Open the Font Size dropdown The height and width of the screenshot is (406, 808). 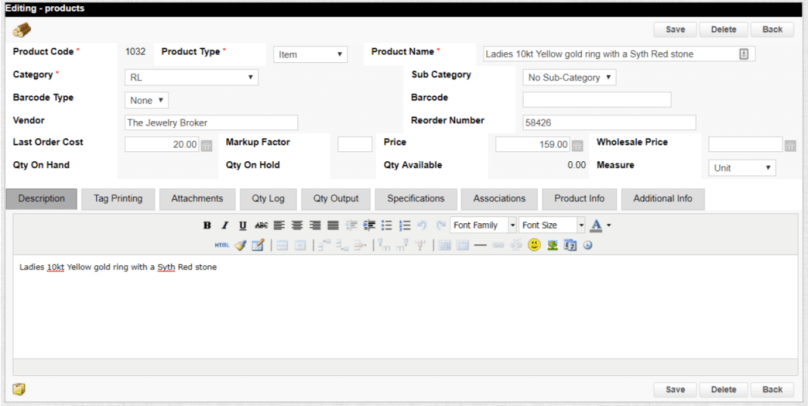click(551, 225)
